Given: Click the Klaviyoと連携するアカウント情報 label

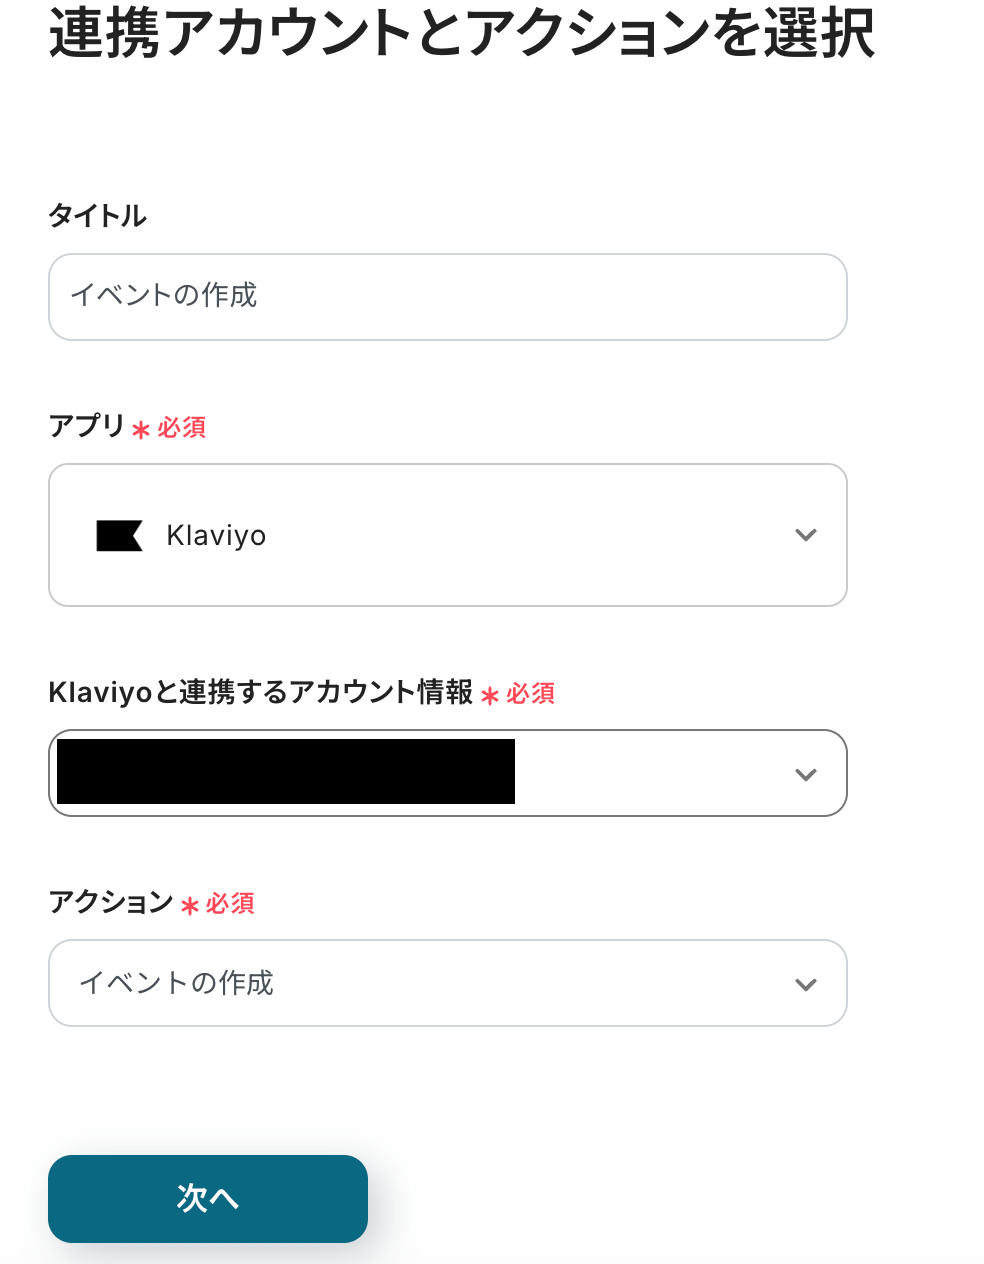Looking at the screenshot, I should (261, 692).
